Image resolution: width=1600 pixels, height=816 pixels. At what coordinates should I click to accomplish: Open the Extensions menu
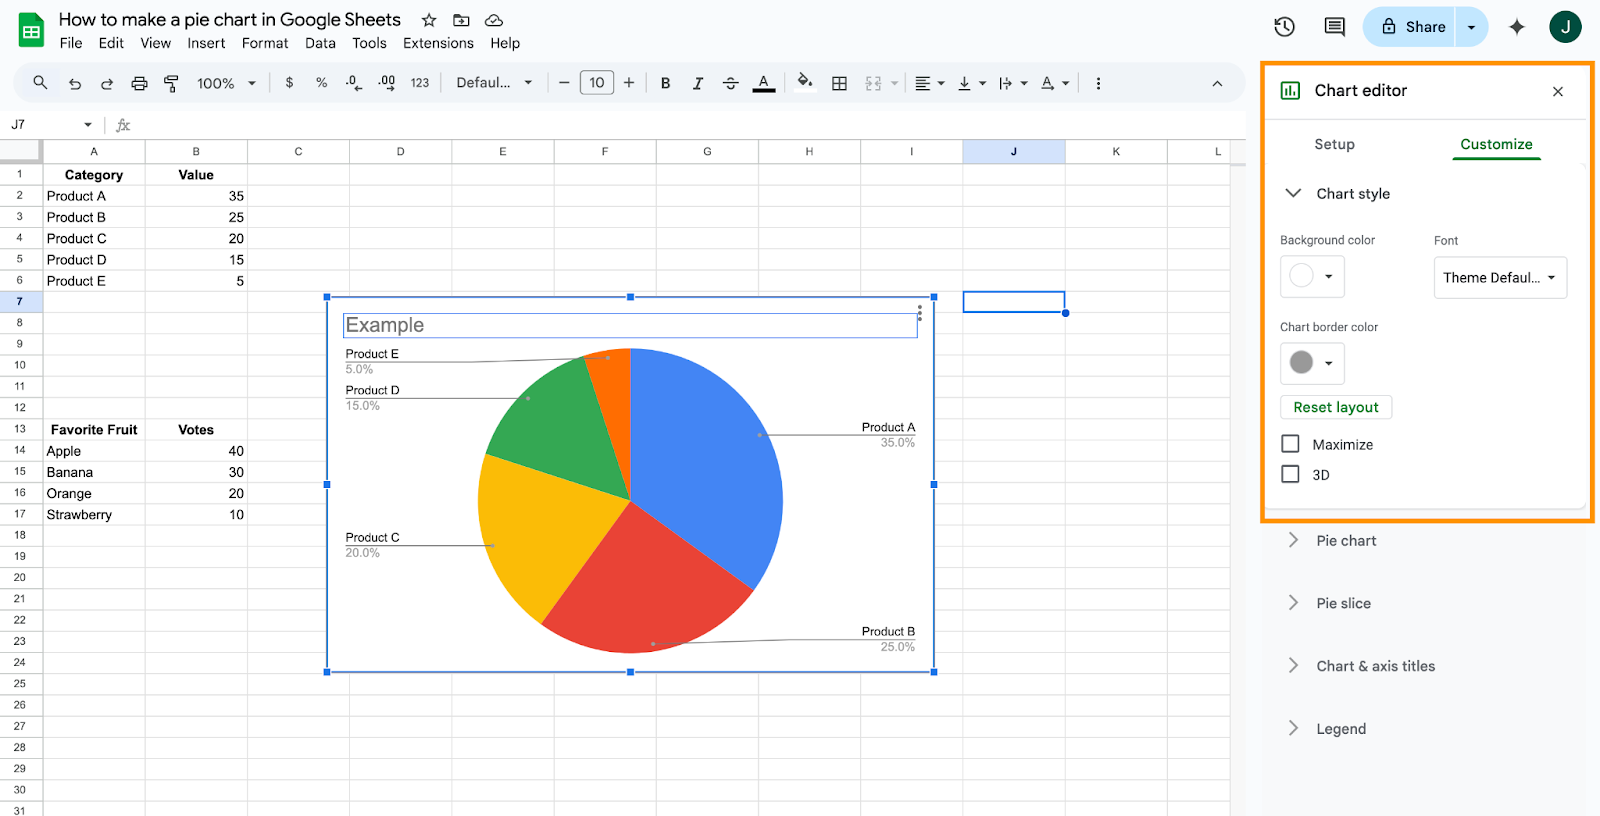pos(438,43)
